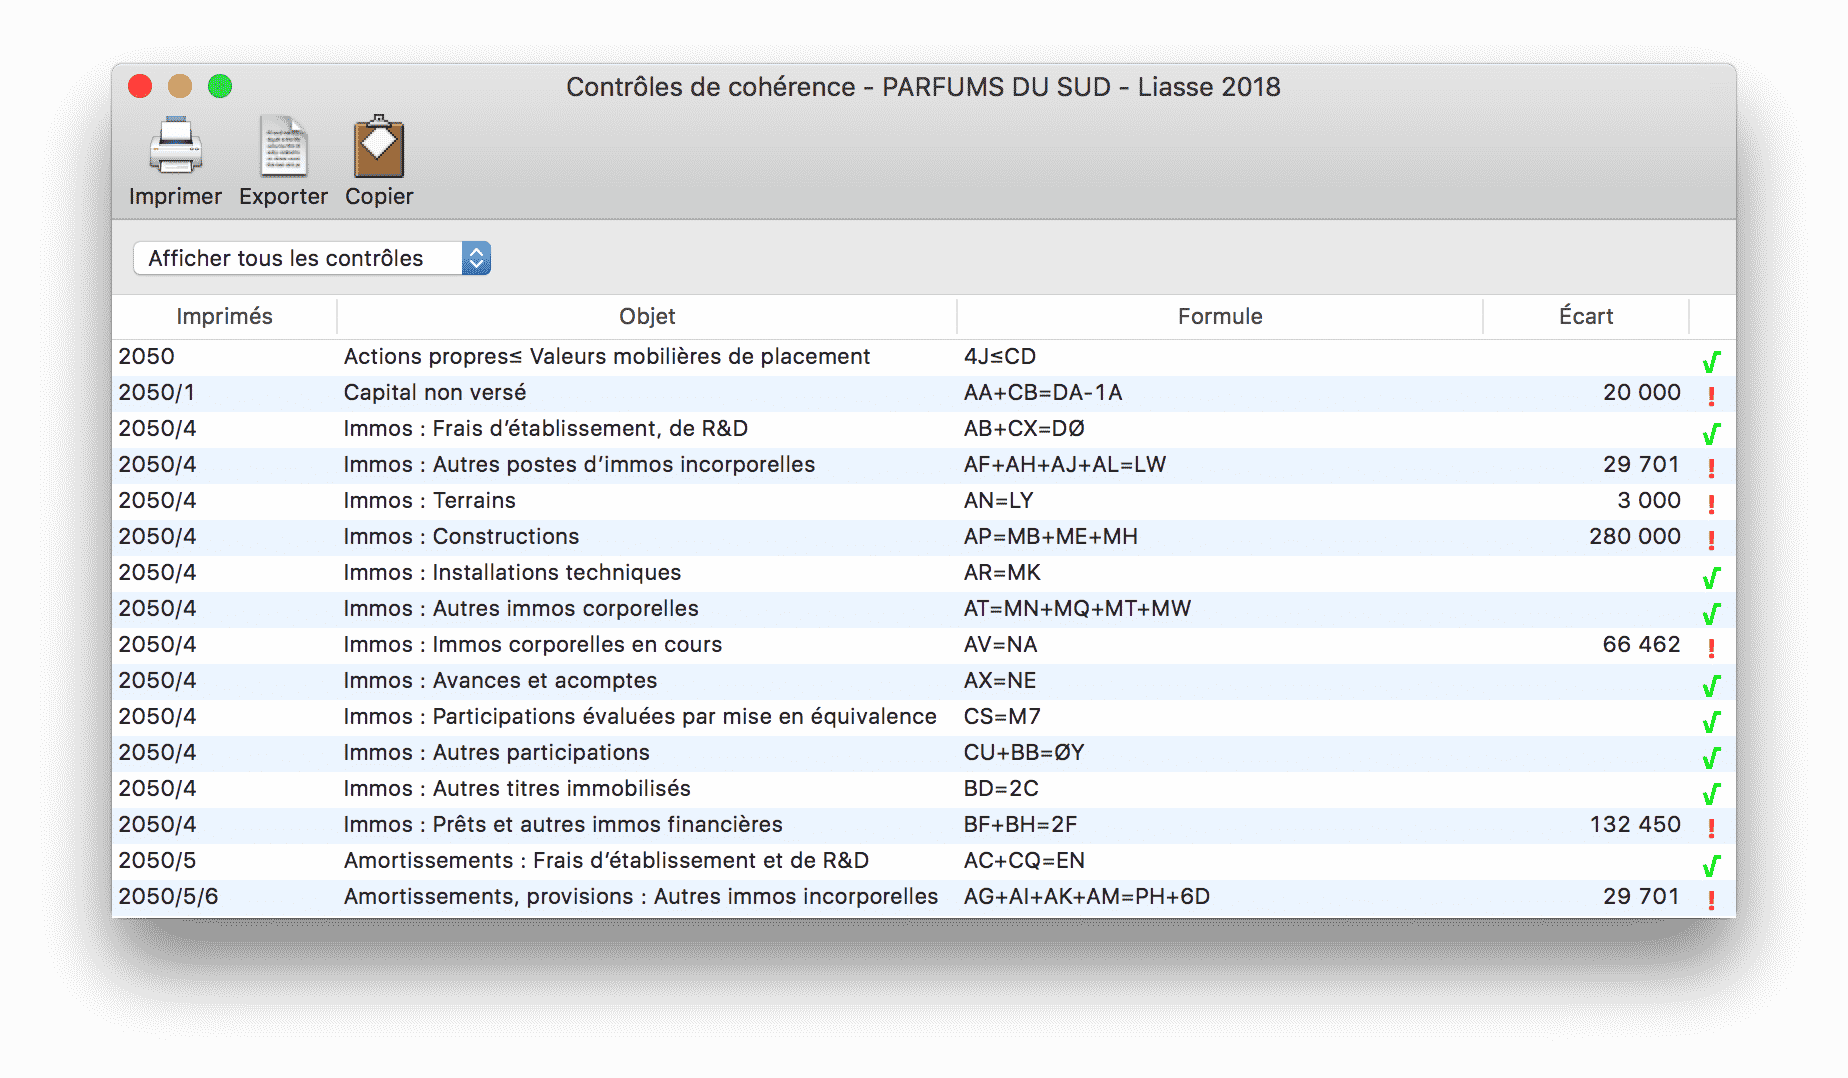The height and width of the screenshot is (1078, 1848).
Task: Click the '2050/1' imprimé cell
Action: coord(156,393)
